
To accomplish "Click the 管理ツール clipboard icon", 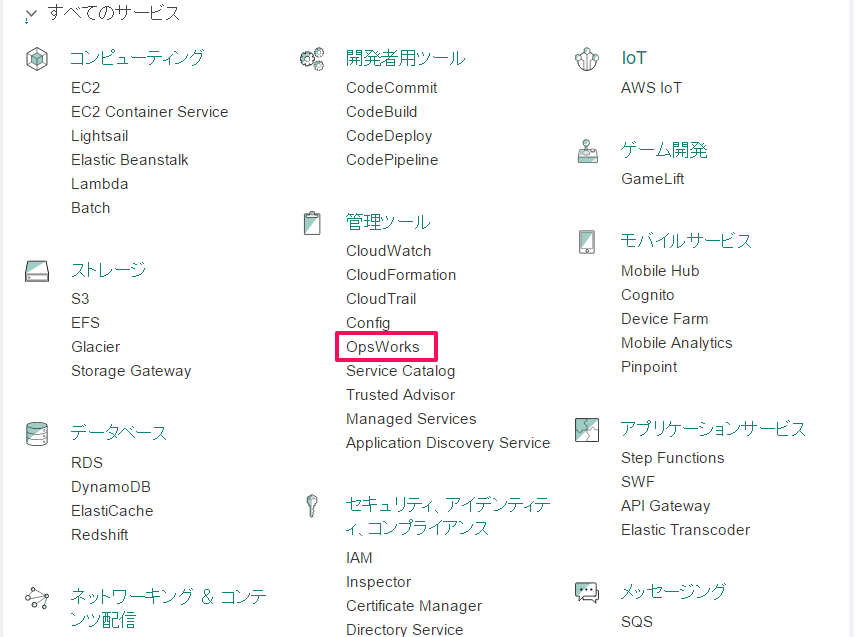I will [312, 223].
